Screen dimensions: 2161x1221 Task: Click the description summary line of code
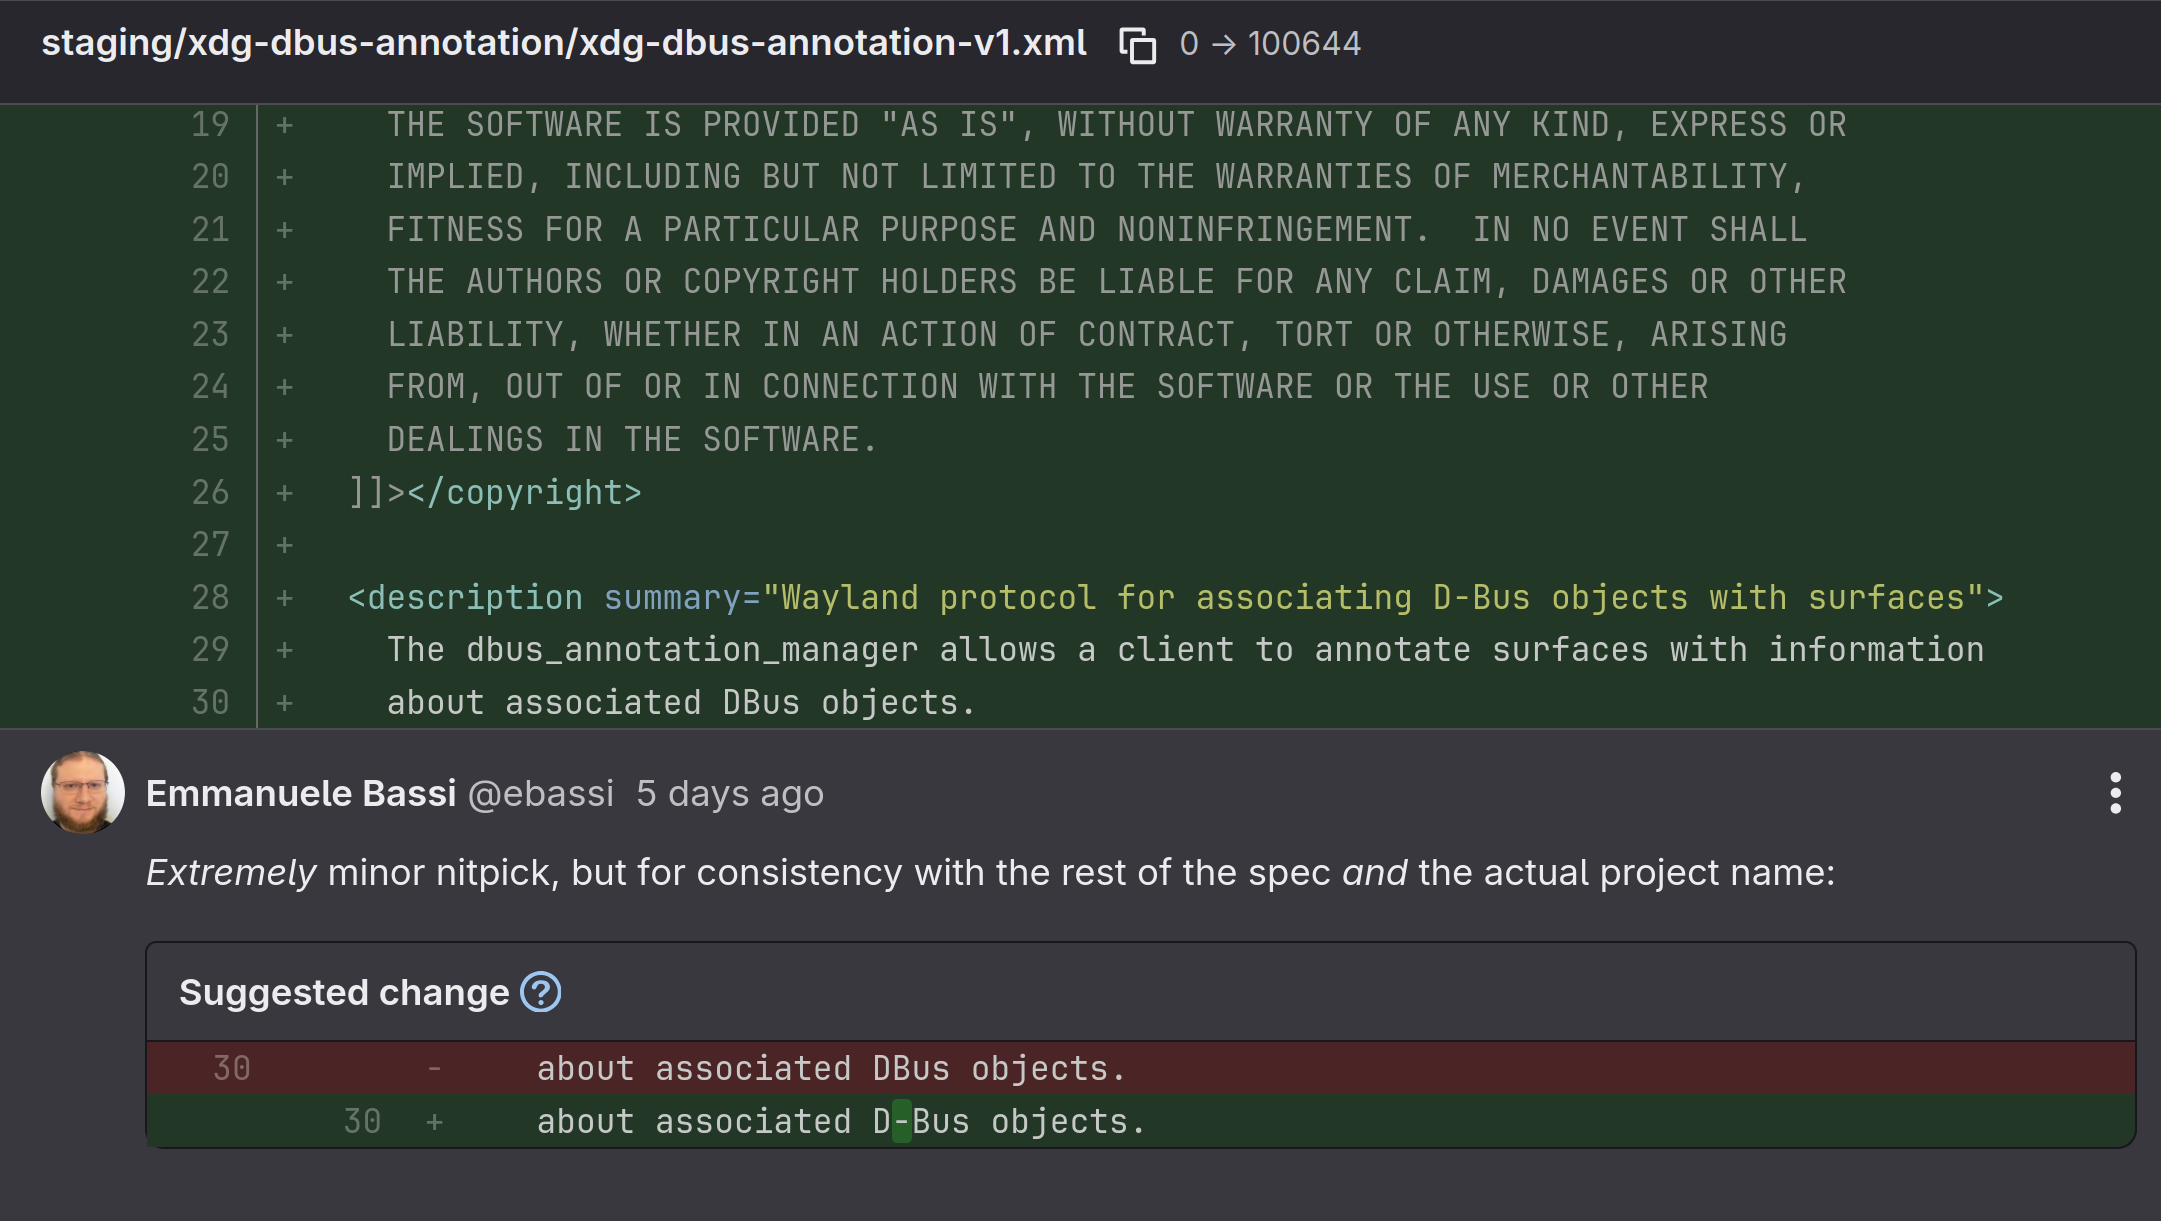click(x=1176, y=597)
